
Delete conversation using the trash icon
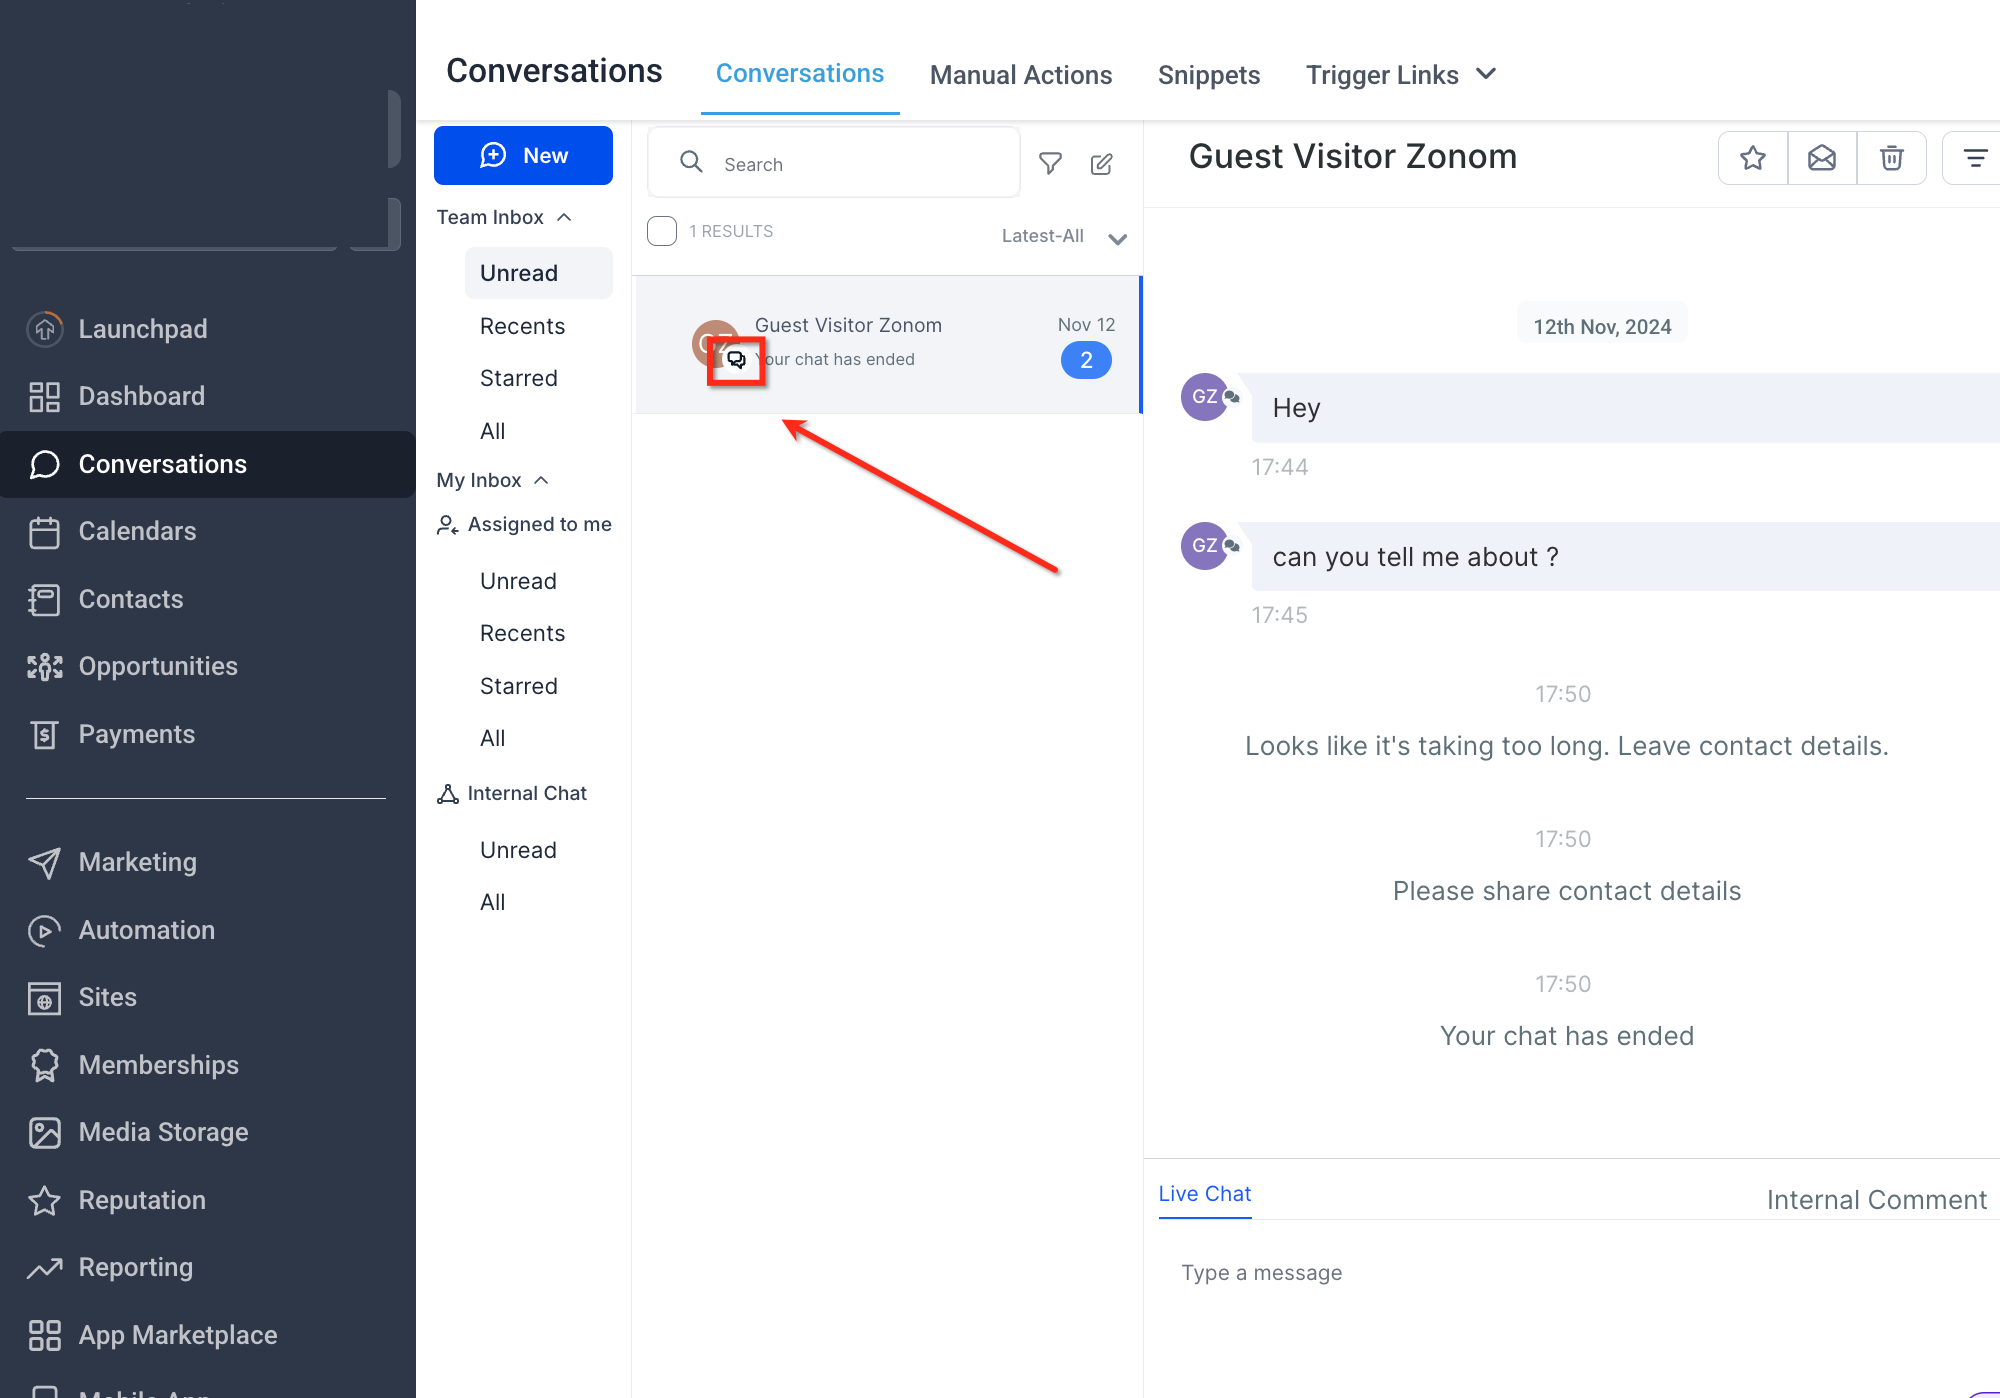(1891, 158)
